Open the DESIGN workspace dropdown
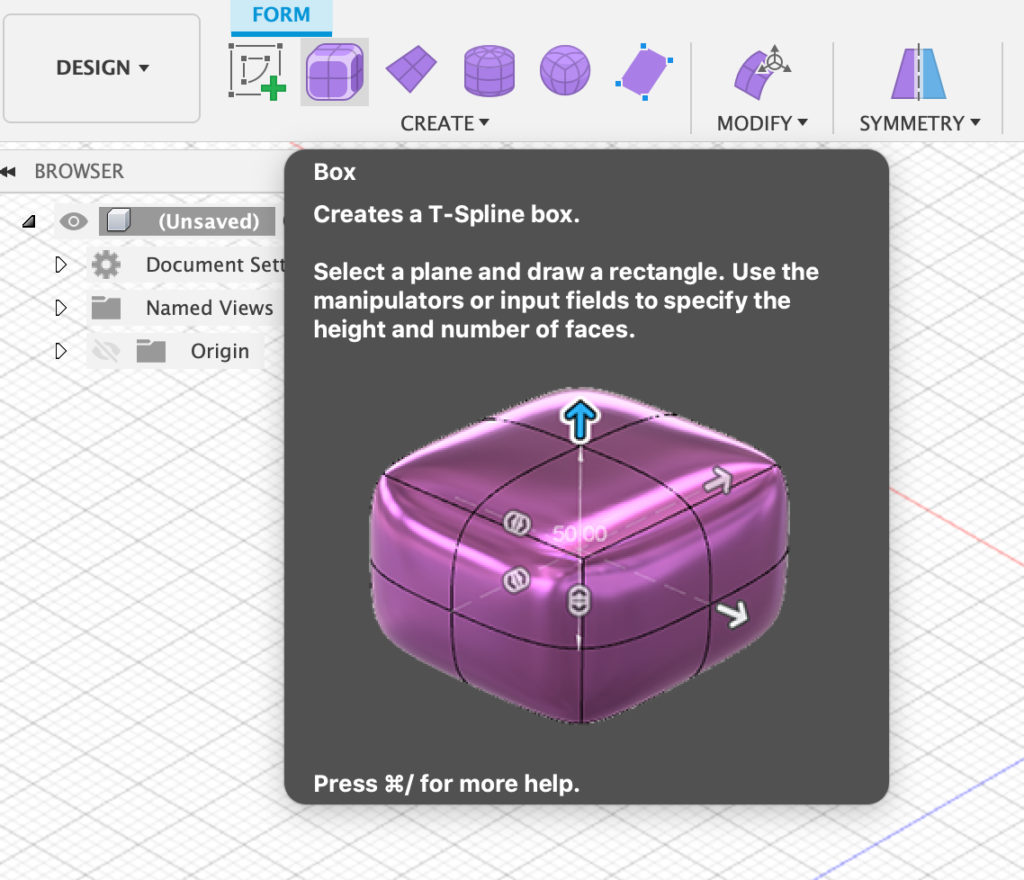Image resolution: width=1024 pixels, height=880 pixels. (102, 68)
